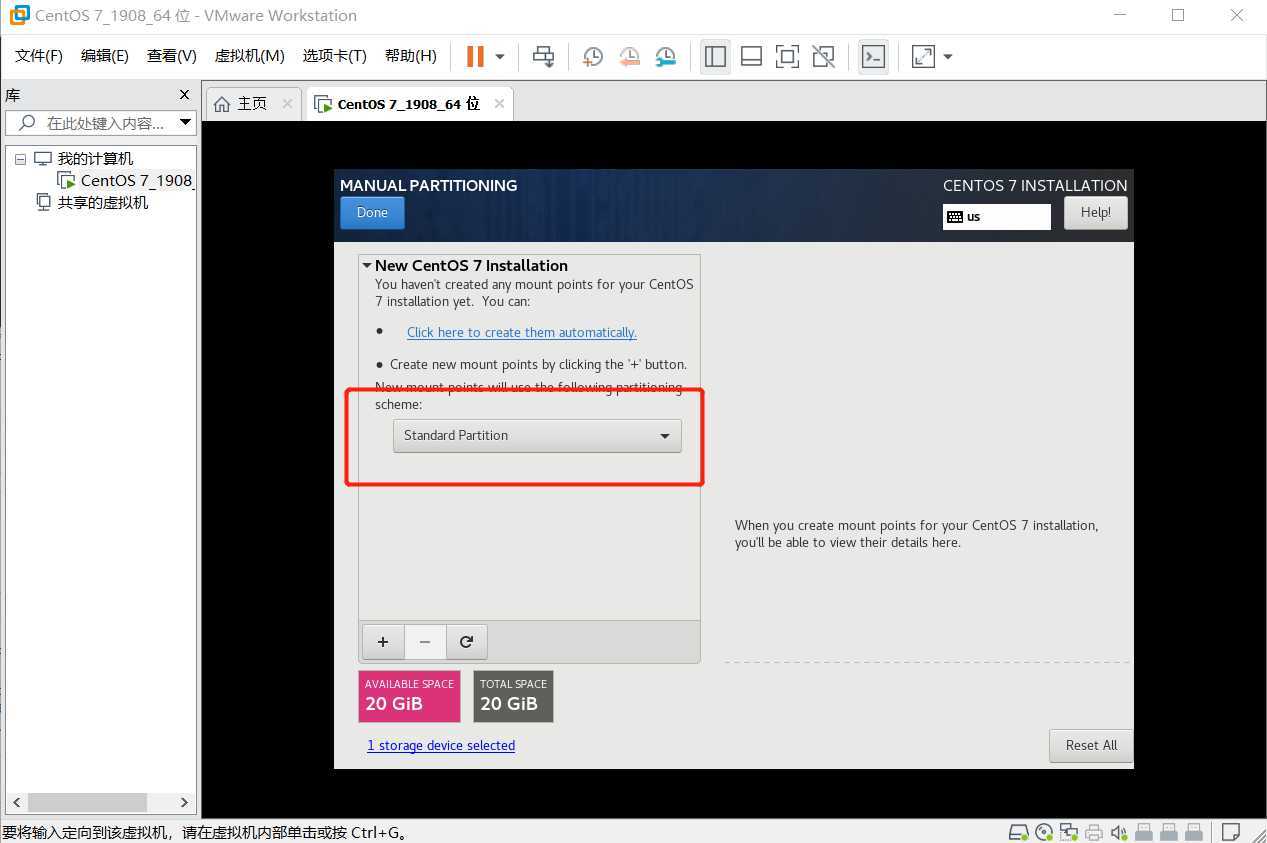This screenshot has height=843, width=1267.
Task: Click here to create them automatically link
Action: (x=521, y=332)
